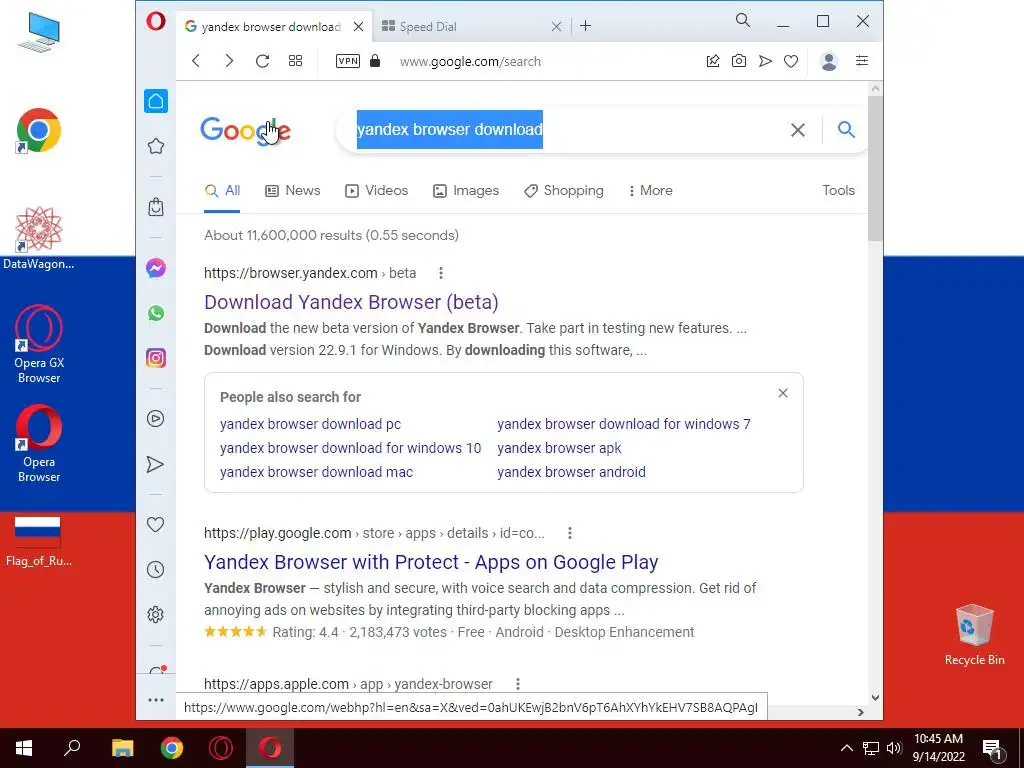
Task: Open 'yandex browser android' suggestion
Action: 571,472
